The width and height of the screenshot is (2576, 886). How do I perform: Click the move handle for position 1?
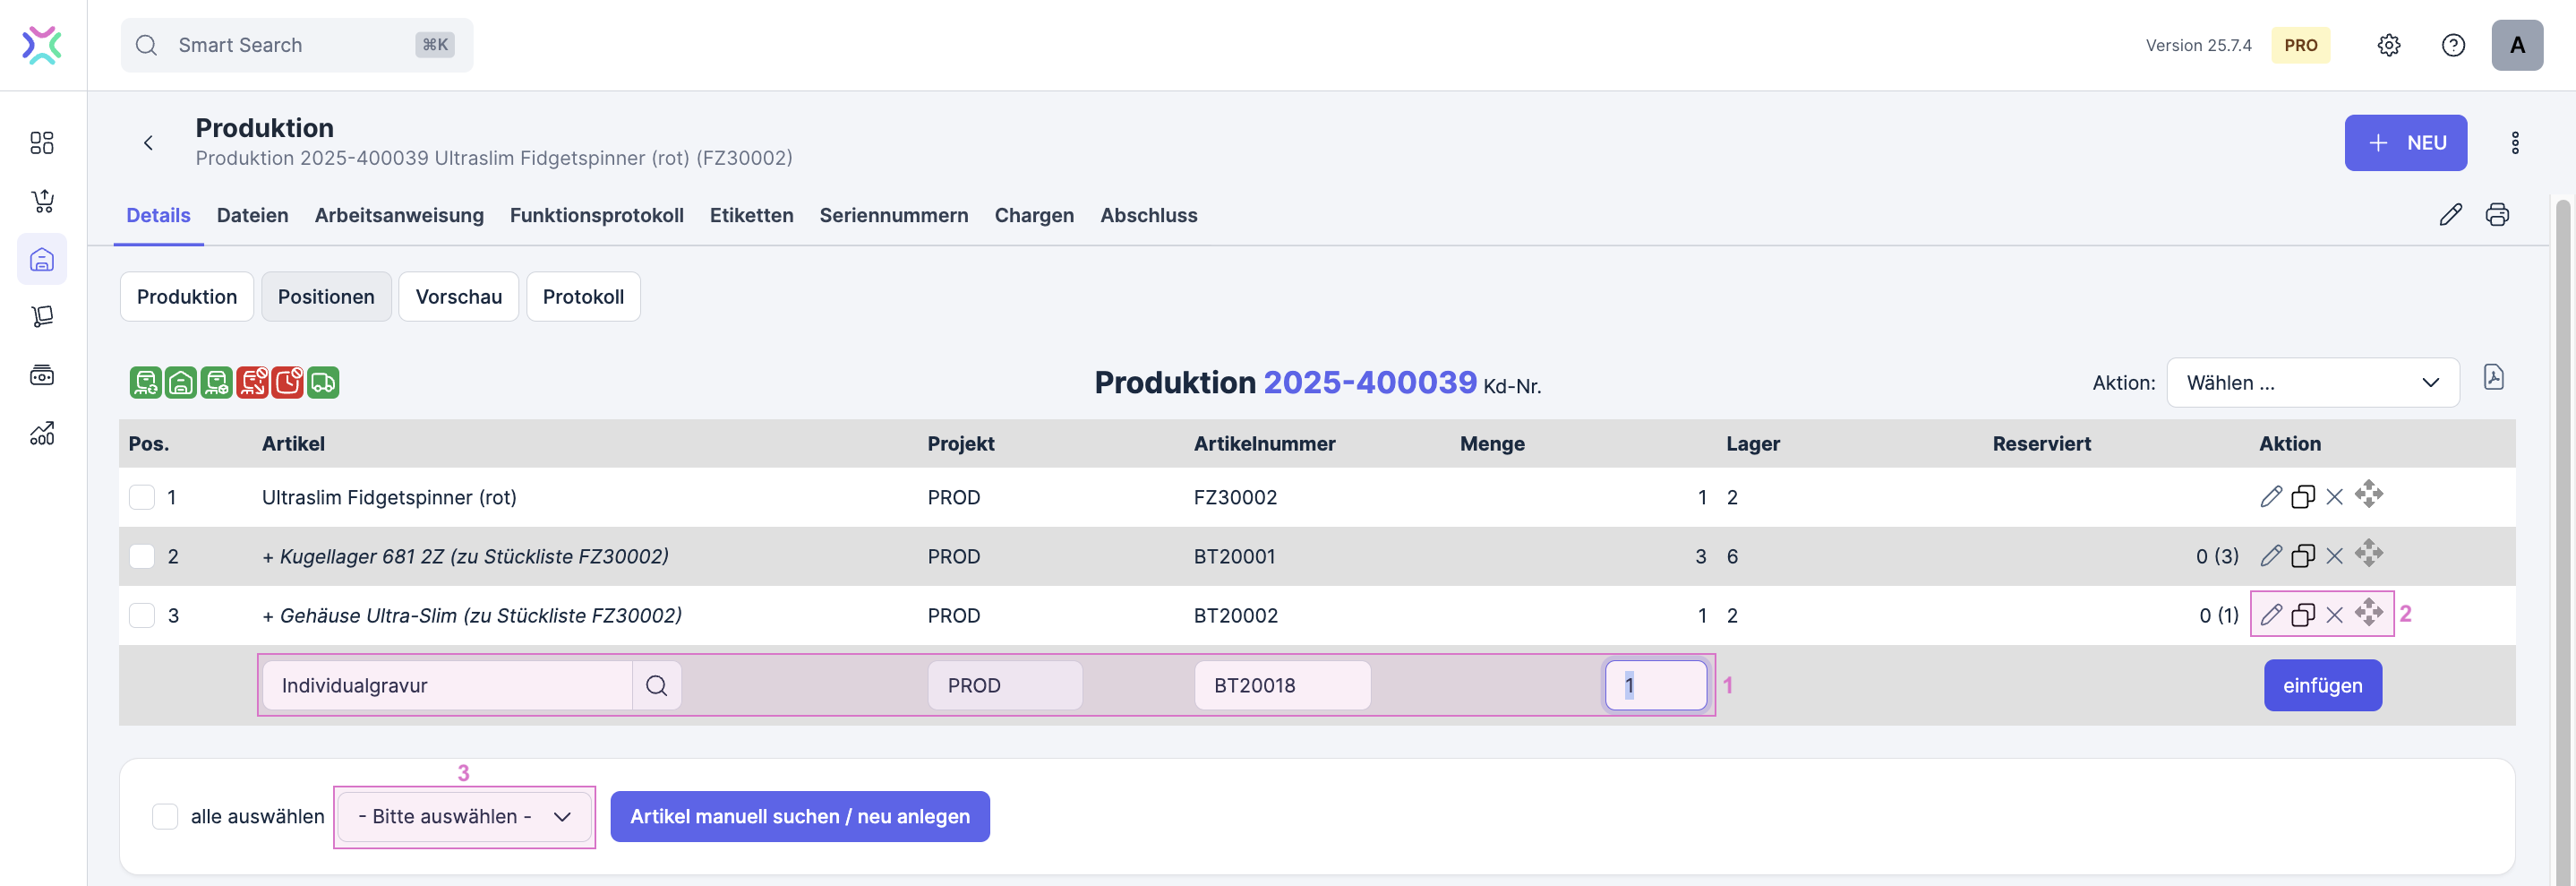[x=2368, y=495]
